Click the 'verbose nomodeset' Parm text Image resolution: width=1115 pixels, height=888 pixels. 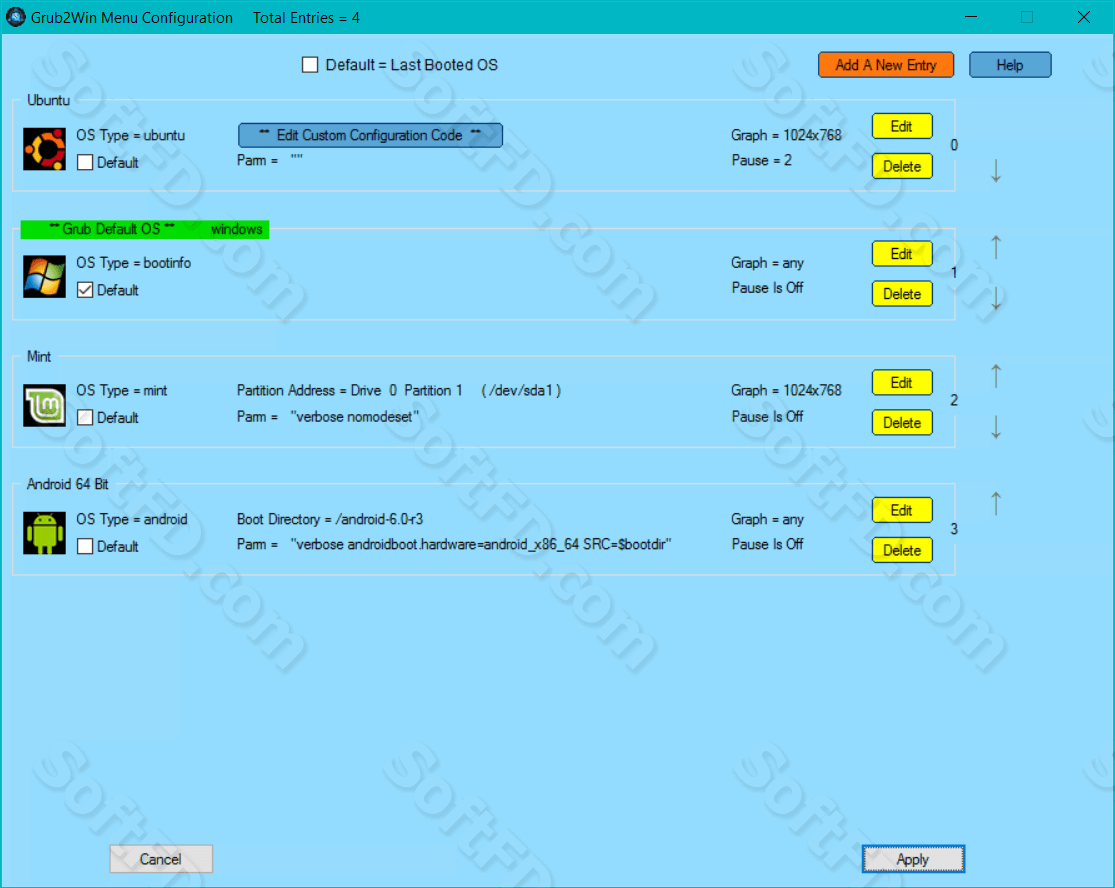355,417
